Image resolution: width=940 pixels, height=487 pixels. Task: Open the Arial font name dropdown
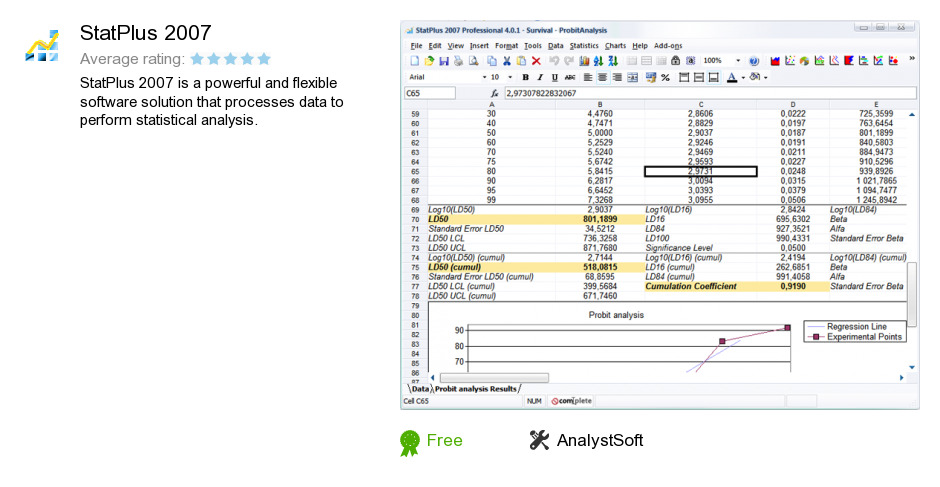click(x=484, y=77)
